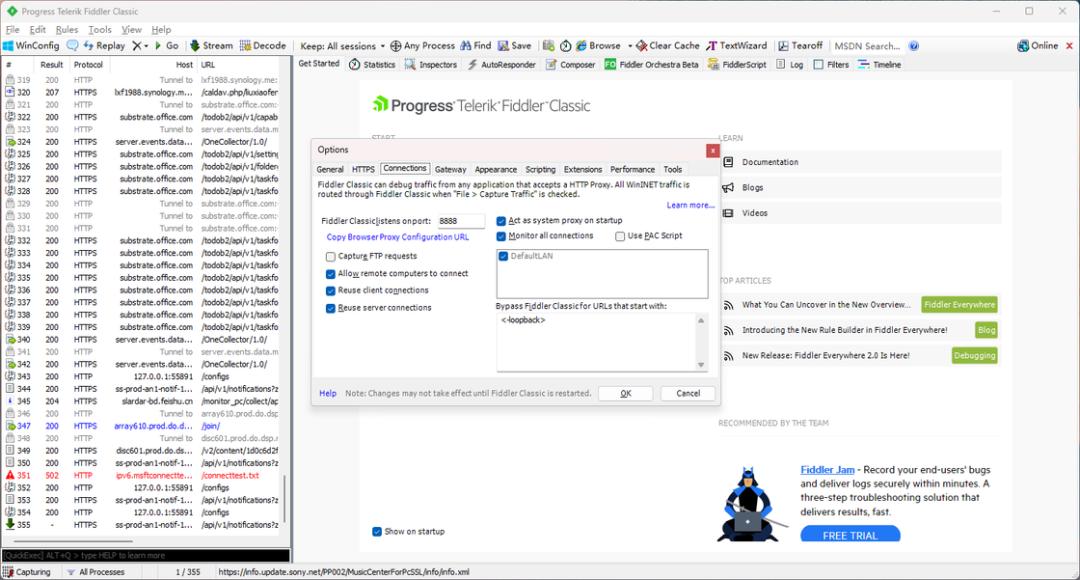Uncheck Show on startup

377,531
